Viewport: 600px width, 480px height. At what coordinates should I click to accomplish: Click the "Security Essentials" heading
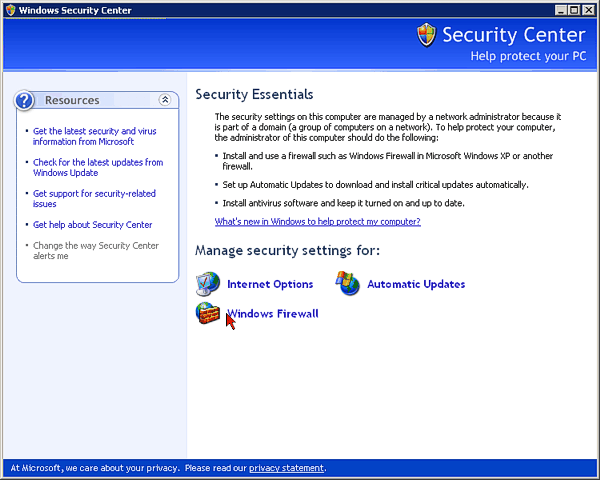click(254, 94)
